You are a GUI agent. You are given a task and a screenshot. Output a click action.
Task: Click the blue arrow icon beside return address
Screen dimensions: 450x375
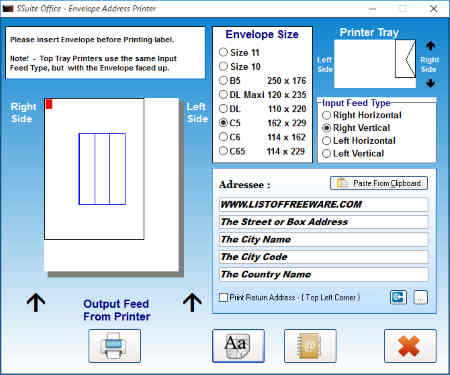[398, 297]
